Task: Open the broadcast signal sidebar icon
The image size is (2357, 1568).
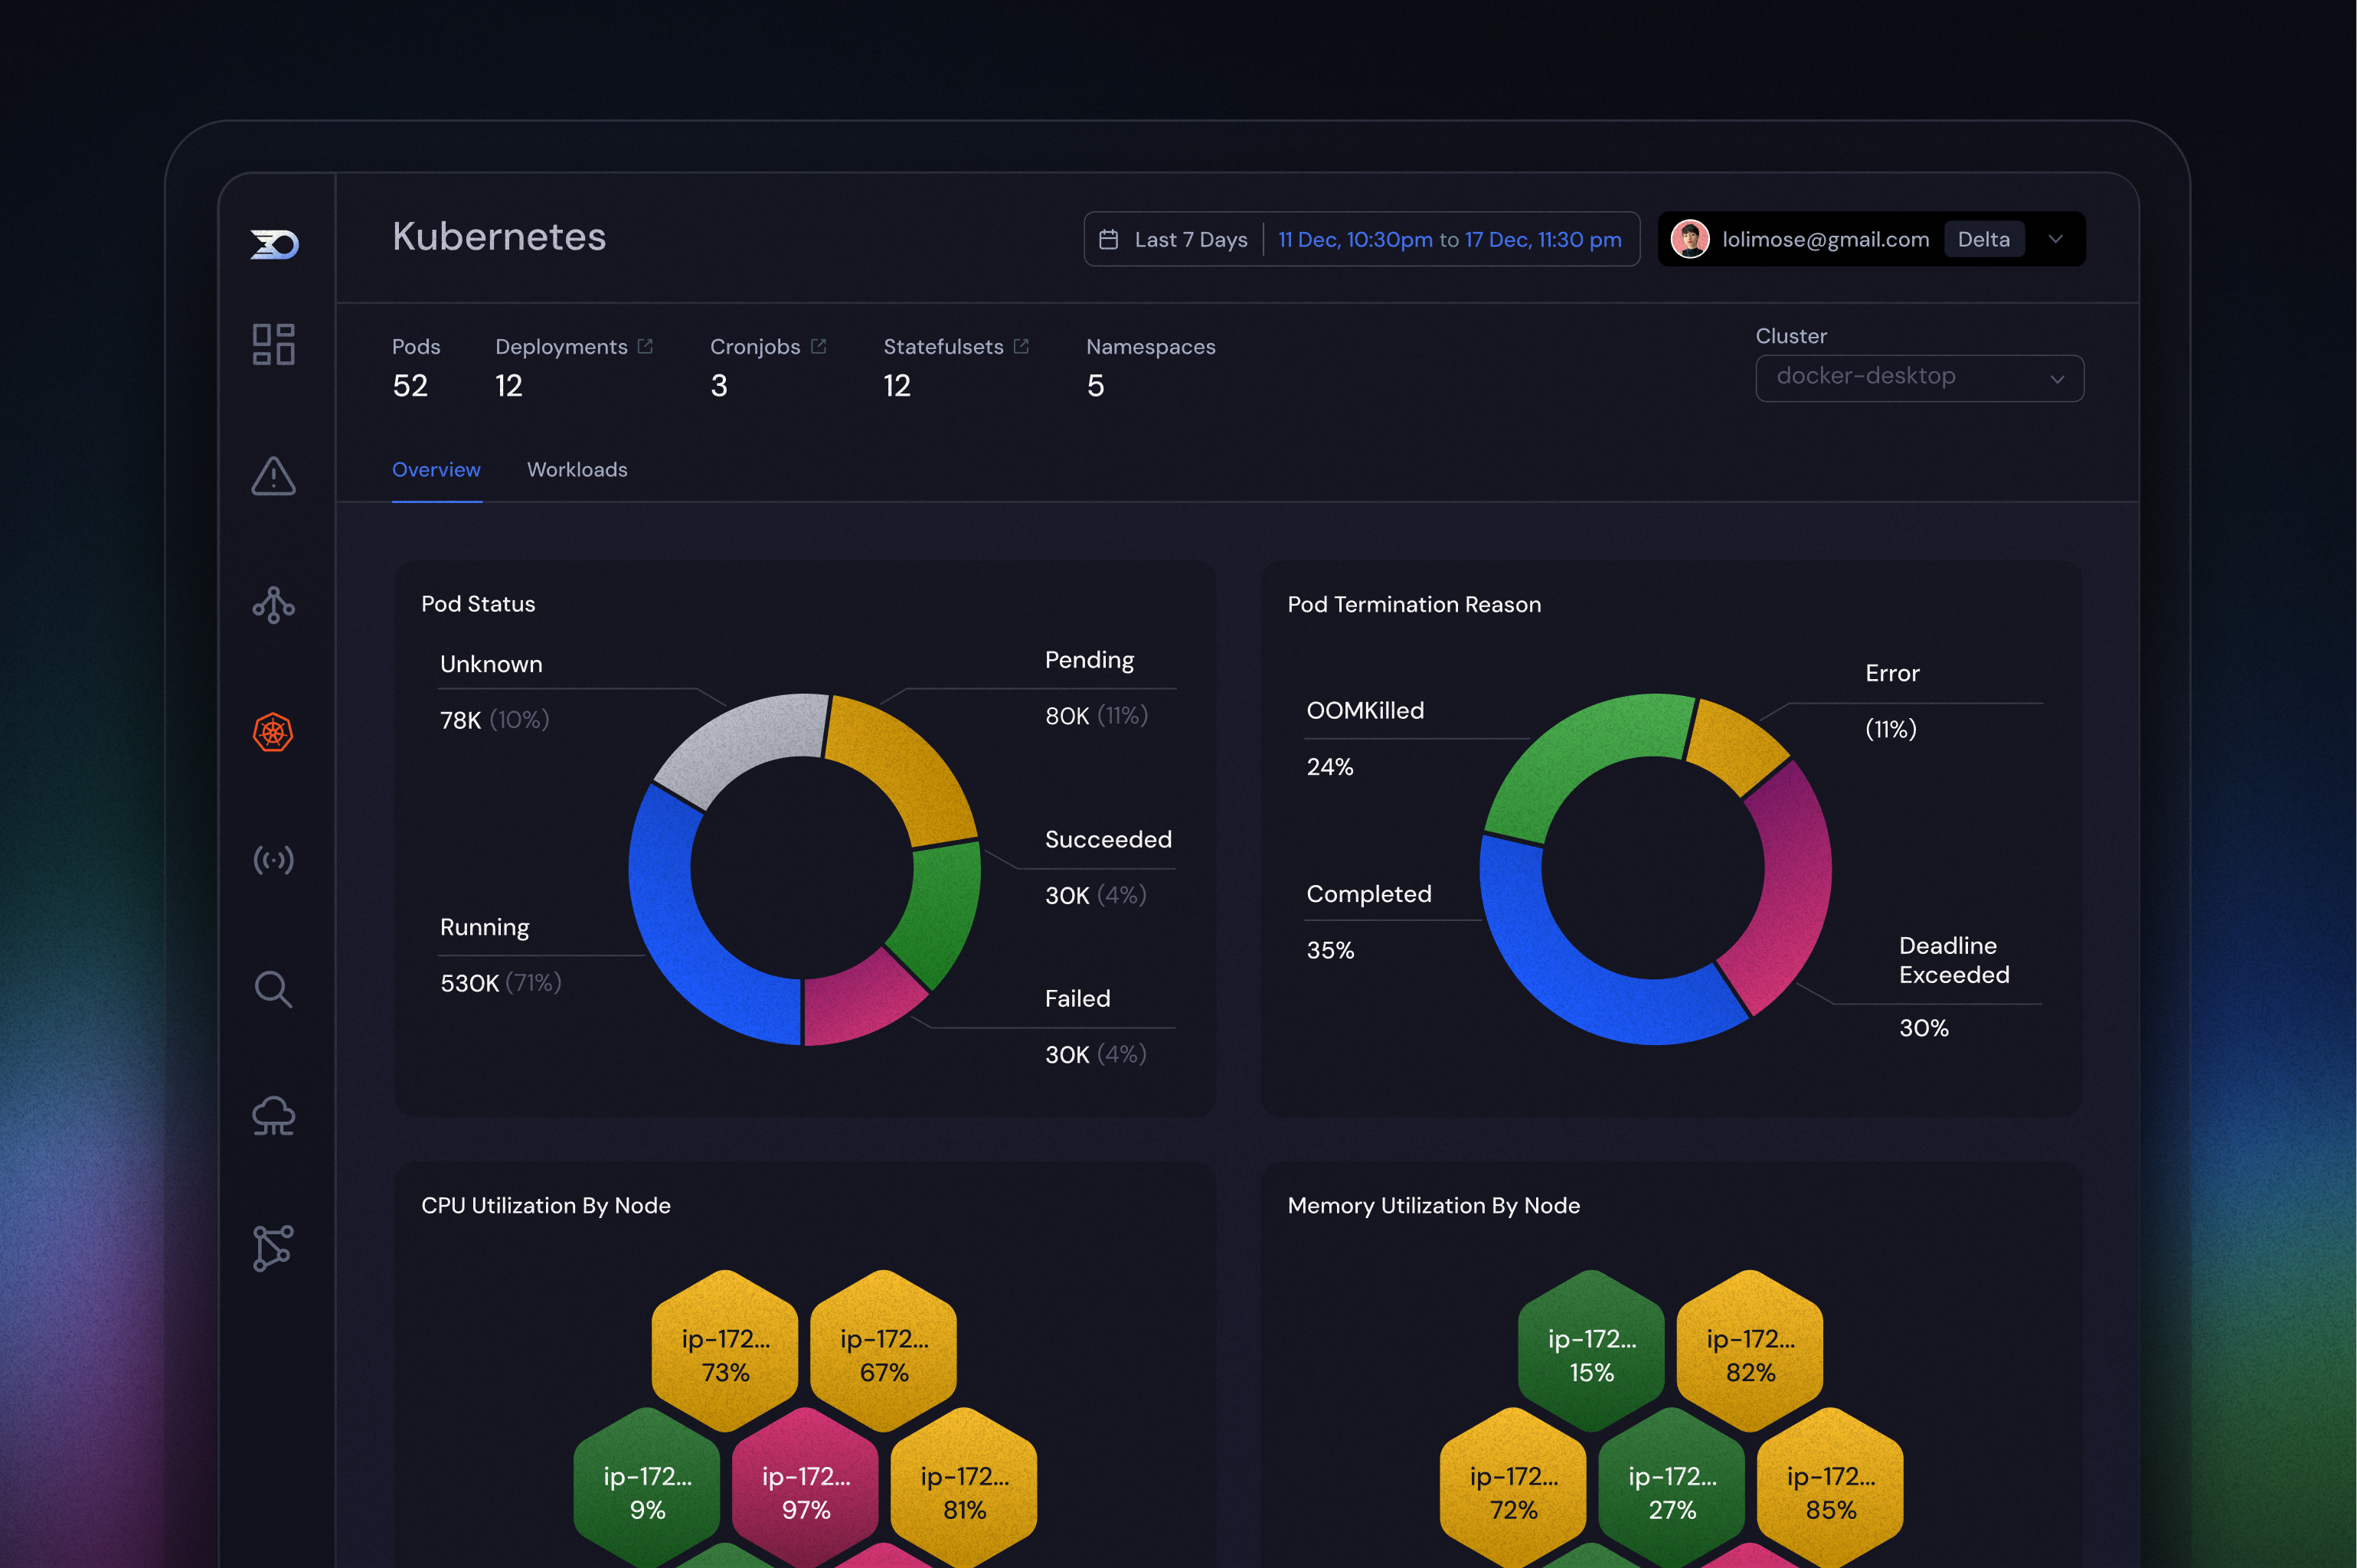Action: tap(273, 860)
